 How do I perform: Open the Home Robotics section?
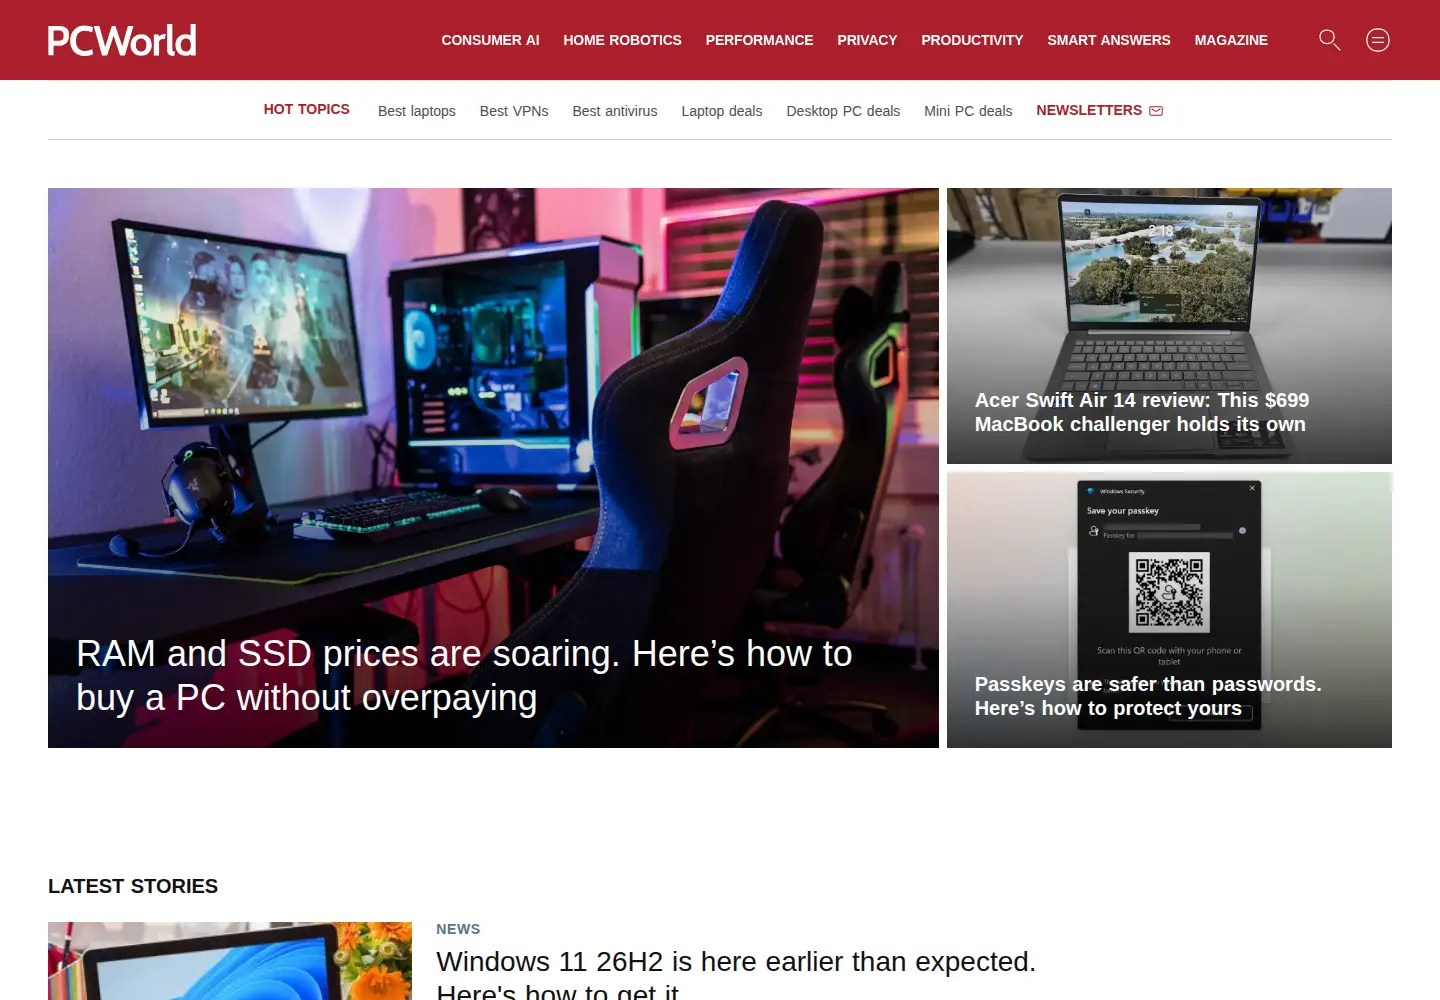tap(622, 40)
